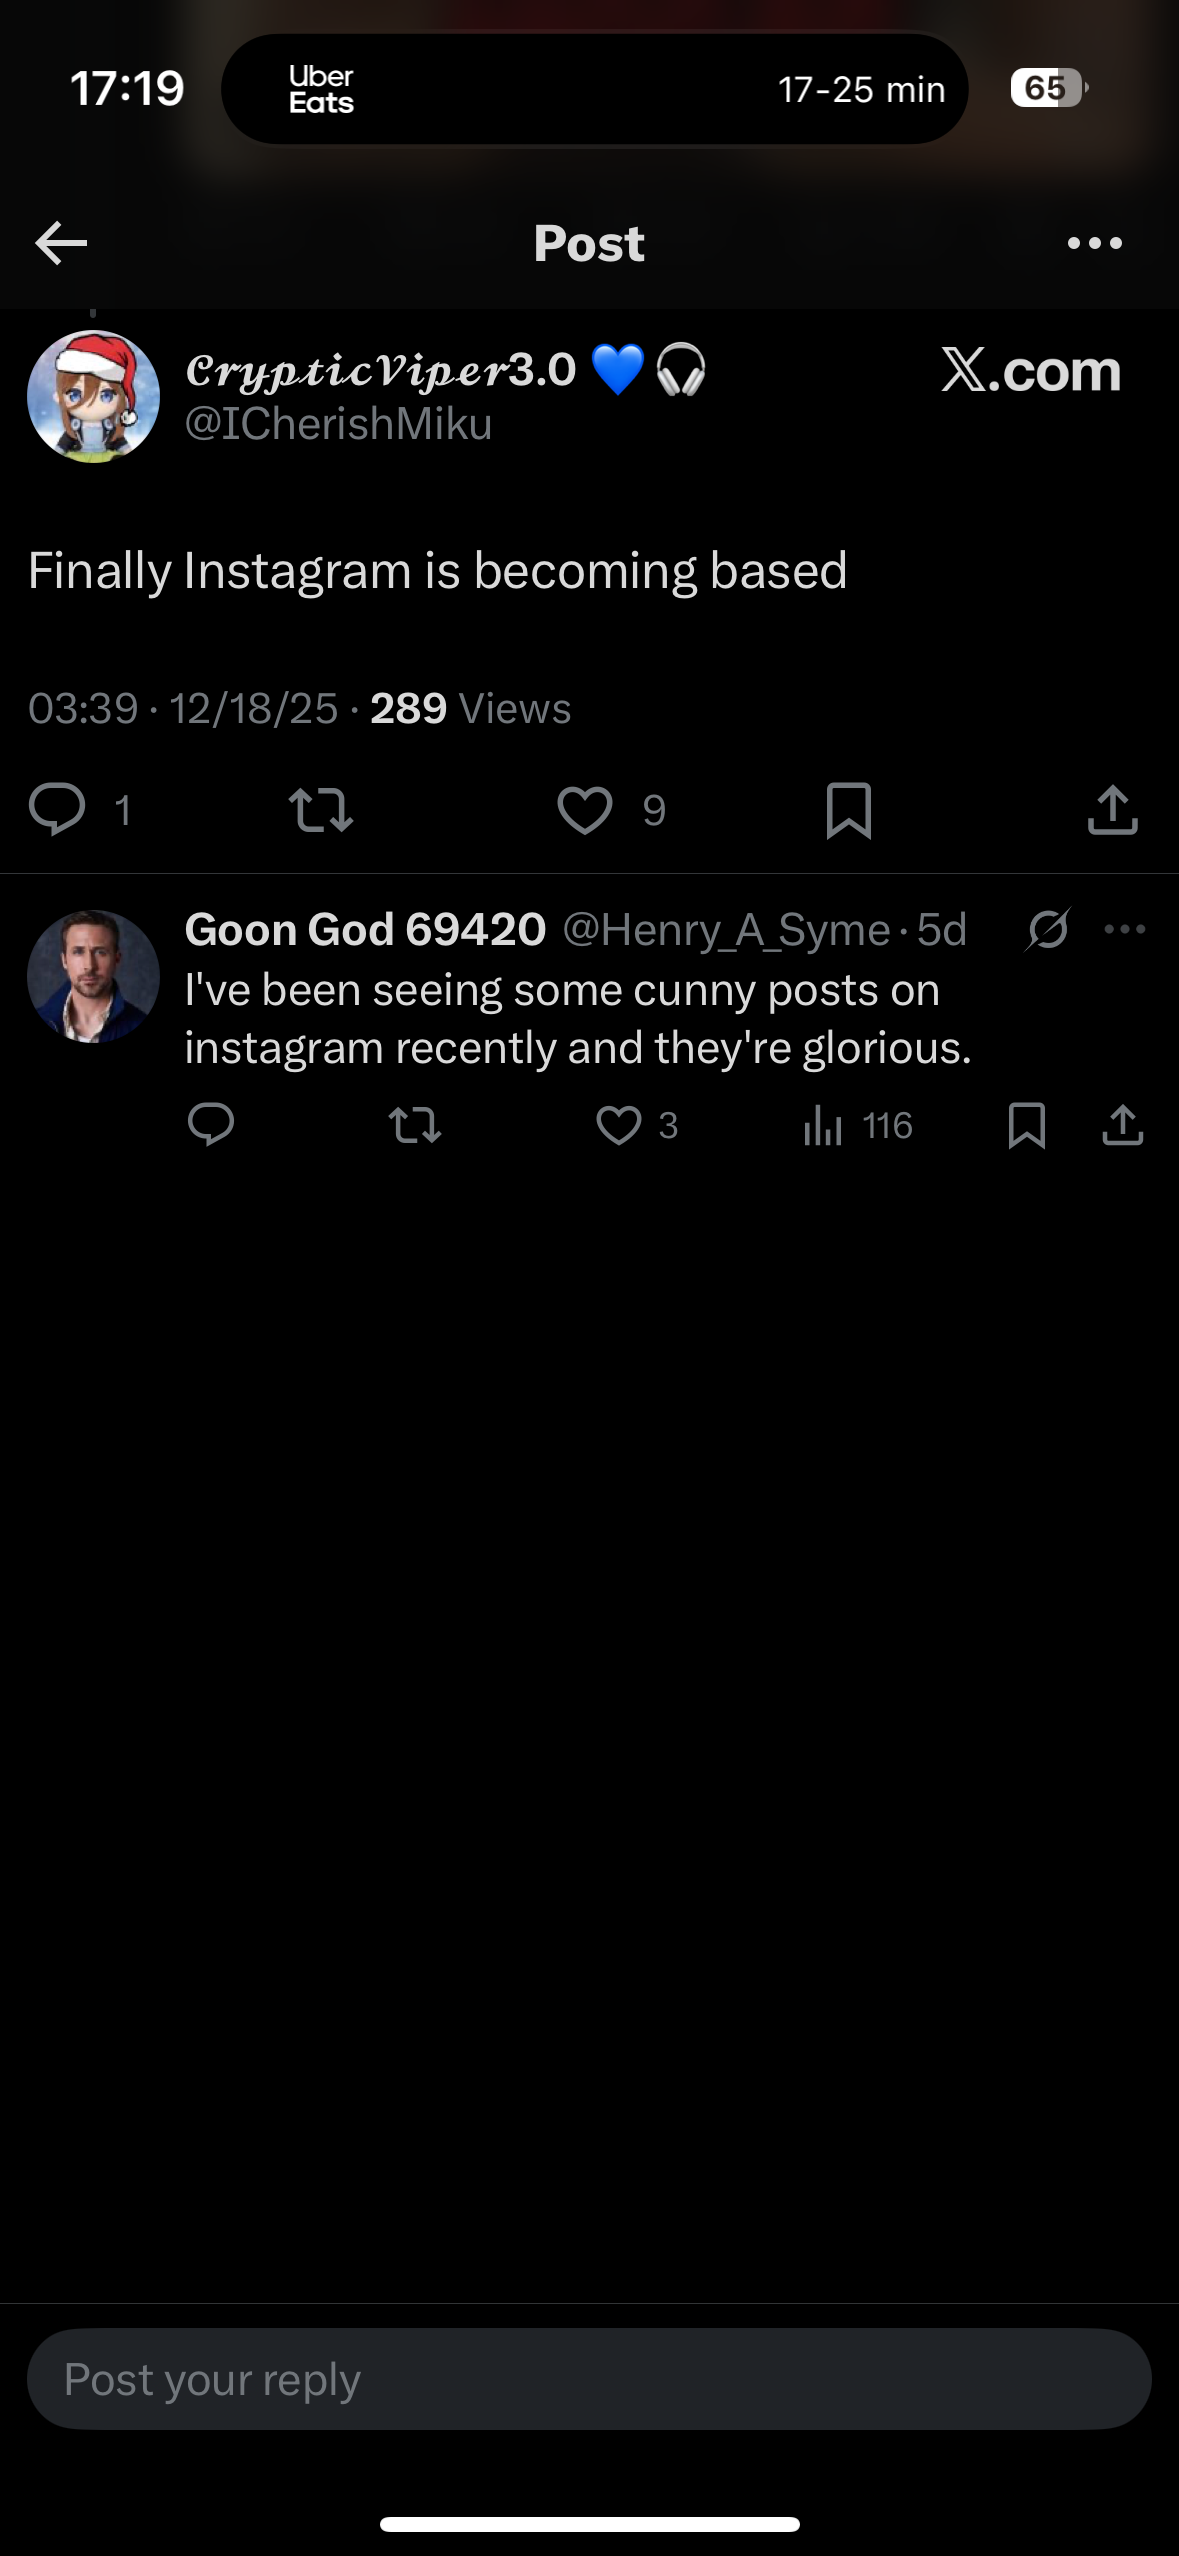Bookmark Goon God 69420's reply
Image resolution: width=1179 pixels, height=2556 pixels.
(1027, 1126)
